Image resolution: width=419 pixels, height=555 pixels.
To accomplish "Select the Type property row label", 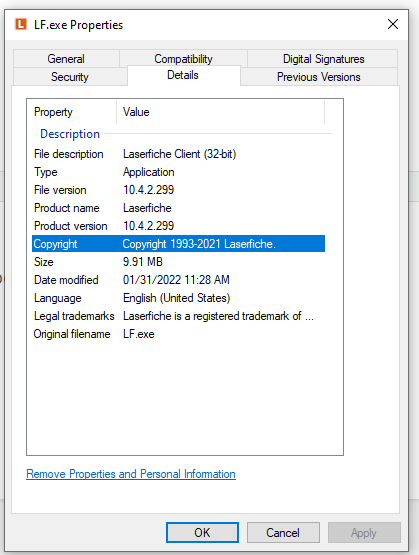I will [x=46, y=172].
